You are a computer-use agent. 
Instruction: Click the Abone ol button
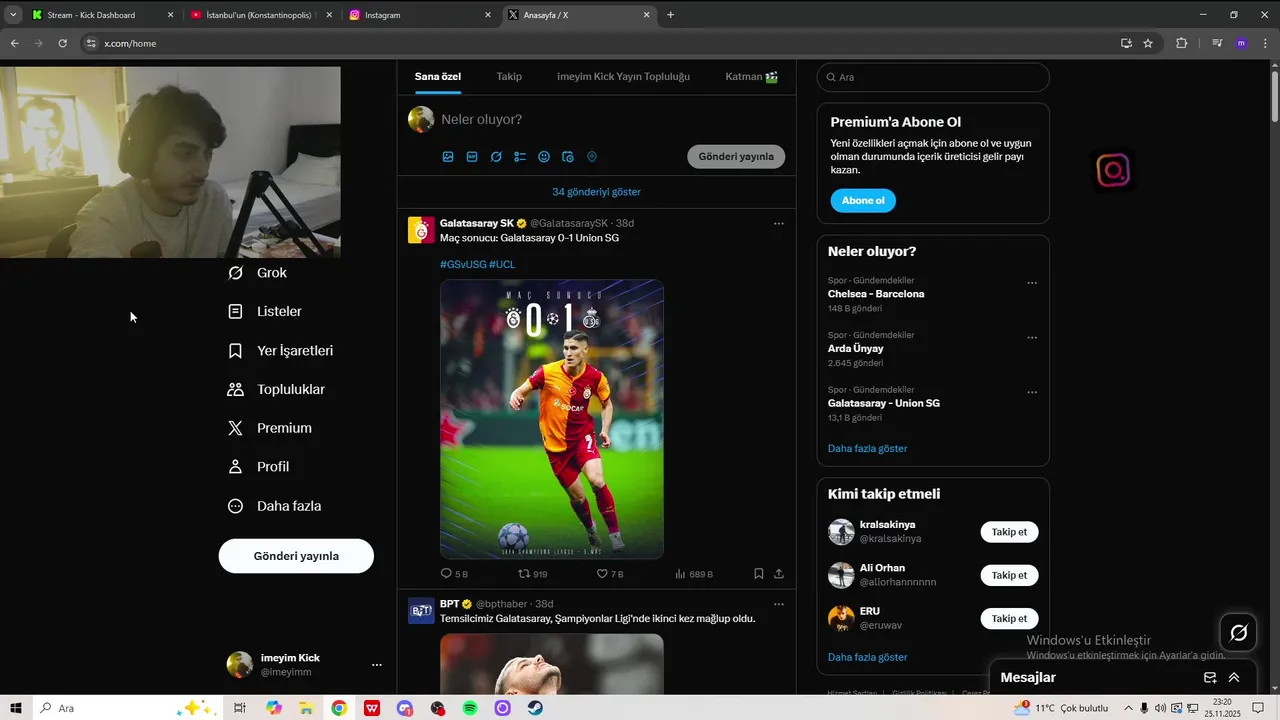[x=863, y=201]
